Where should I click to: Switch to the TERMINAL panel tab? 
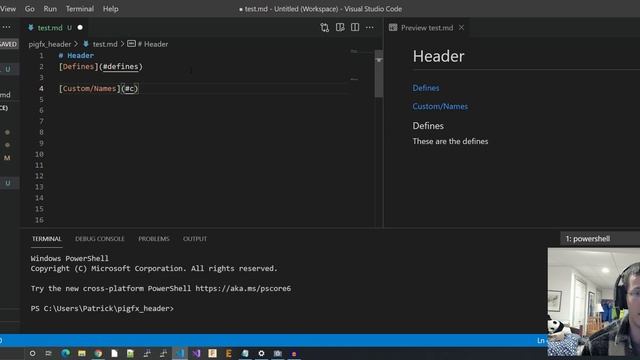pos(47,239)
